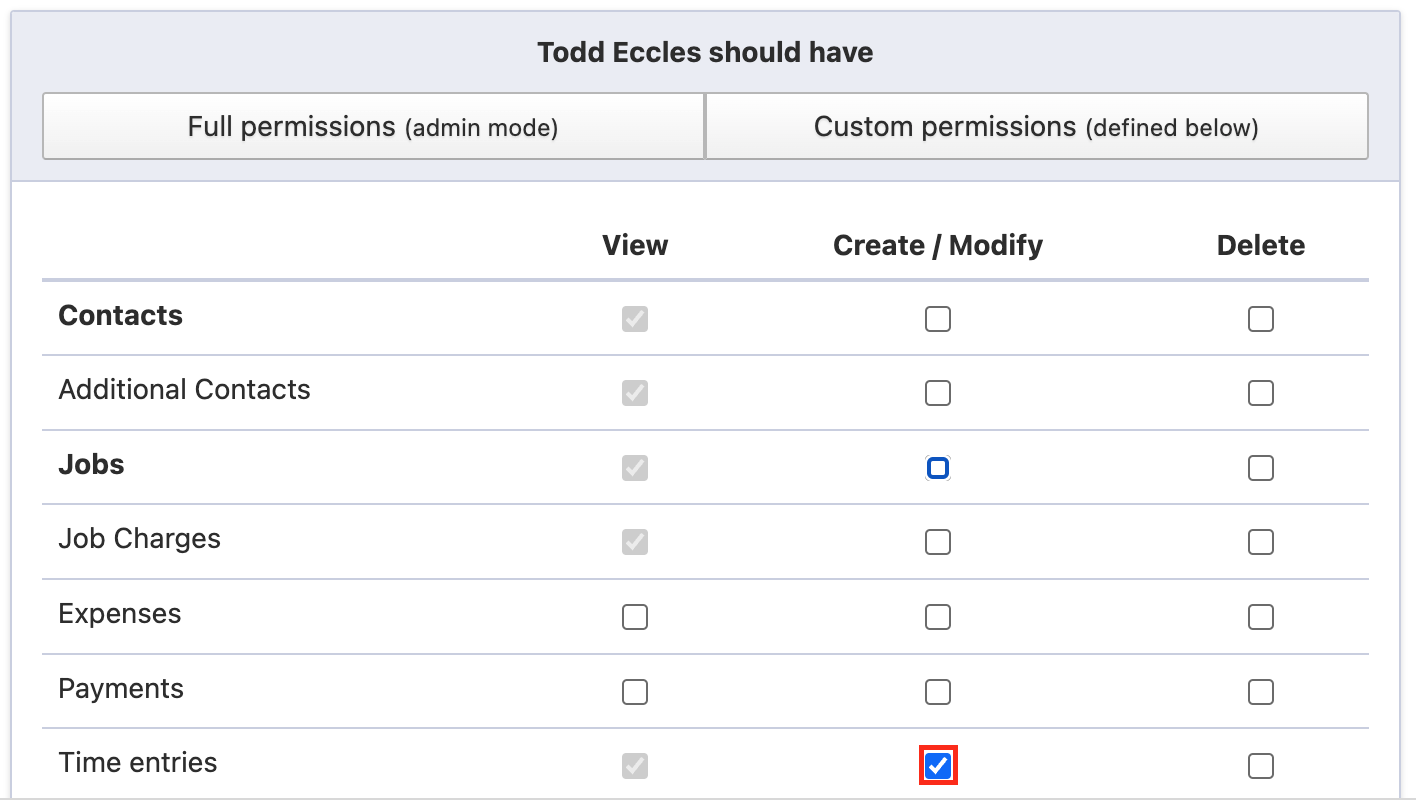Image resolution: width=1416 pixels, height=802 pixels.
Task: Uncheck Create / Modify for Time entries
Action: [x=938, y=766]
